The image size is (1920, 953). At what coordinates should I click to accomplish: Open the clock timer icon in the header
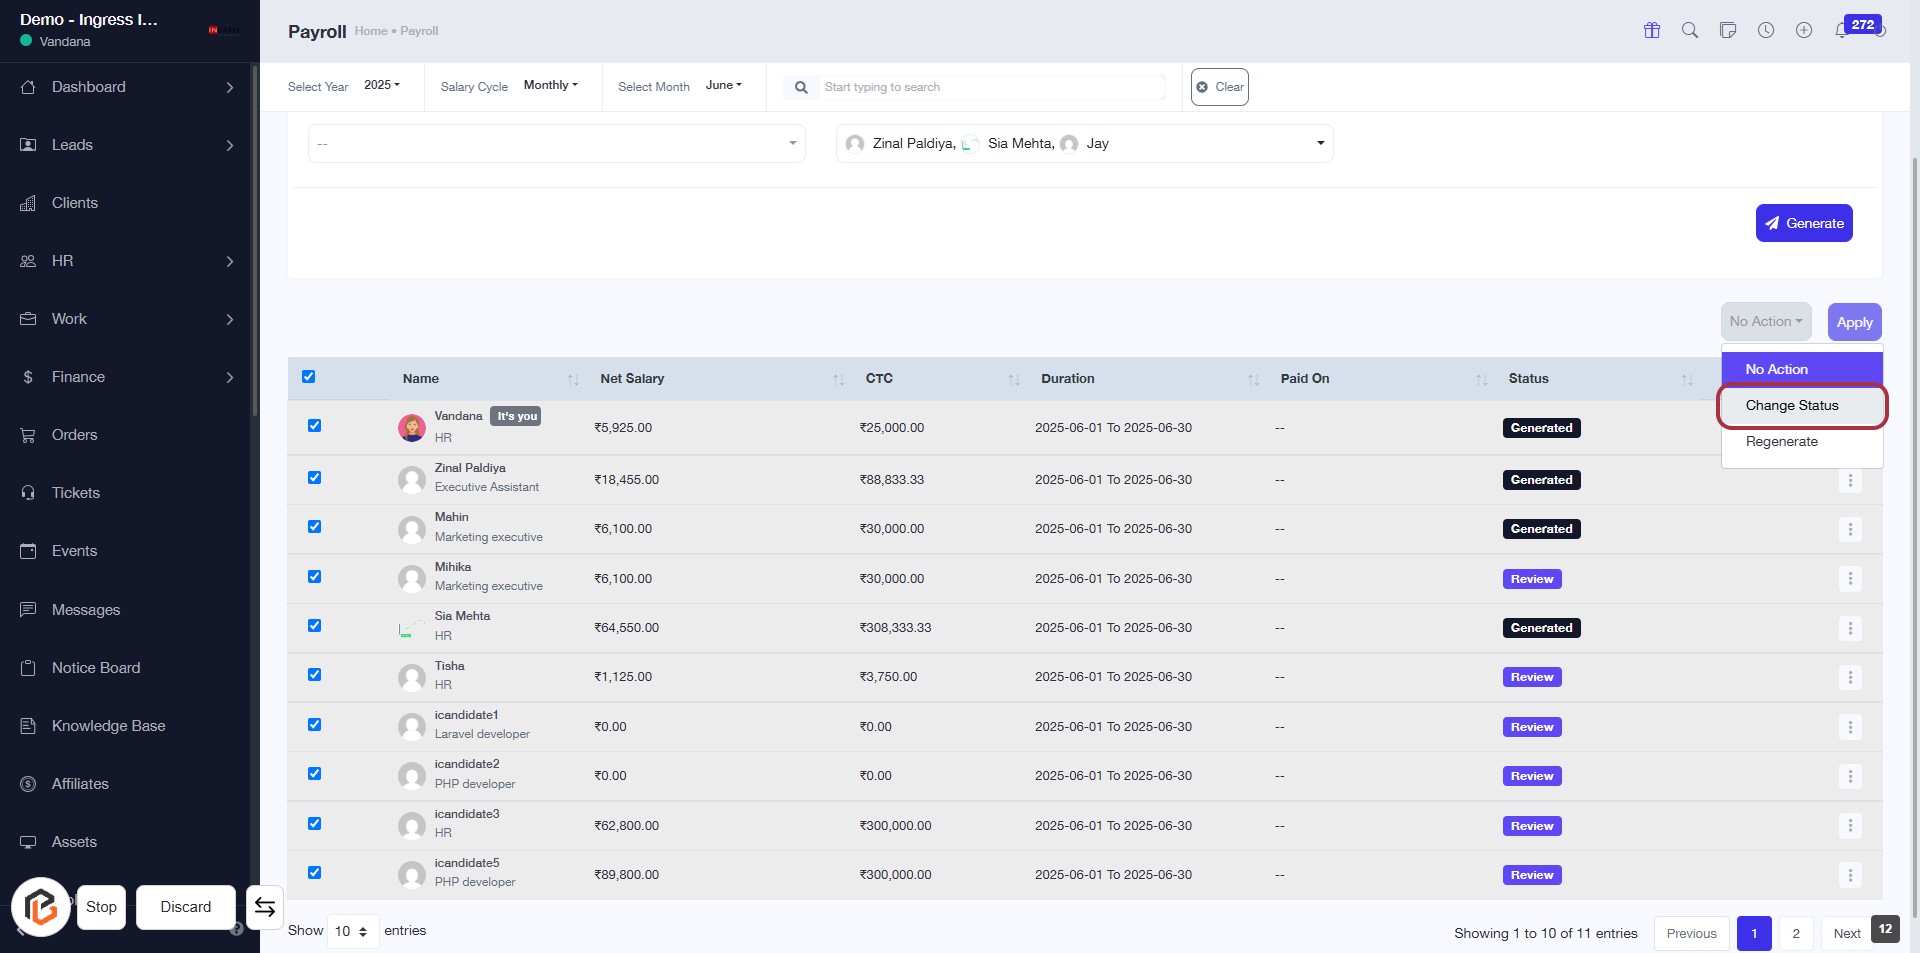1766,30
